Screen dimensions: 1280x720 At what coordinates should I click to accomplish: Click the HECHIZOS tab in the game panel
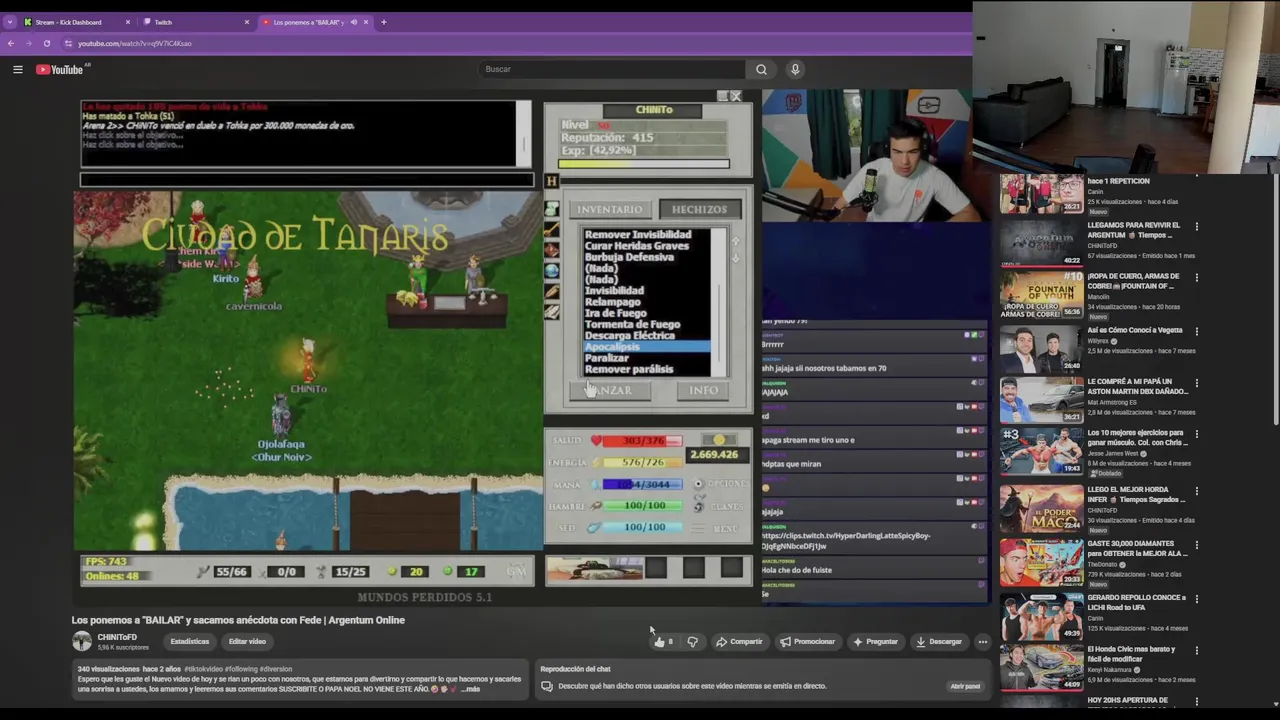(x=699, y=209)
